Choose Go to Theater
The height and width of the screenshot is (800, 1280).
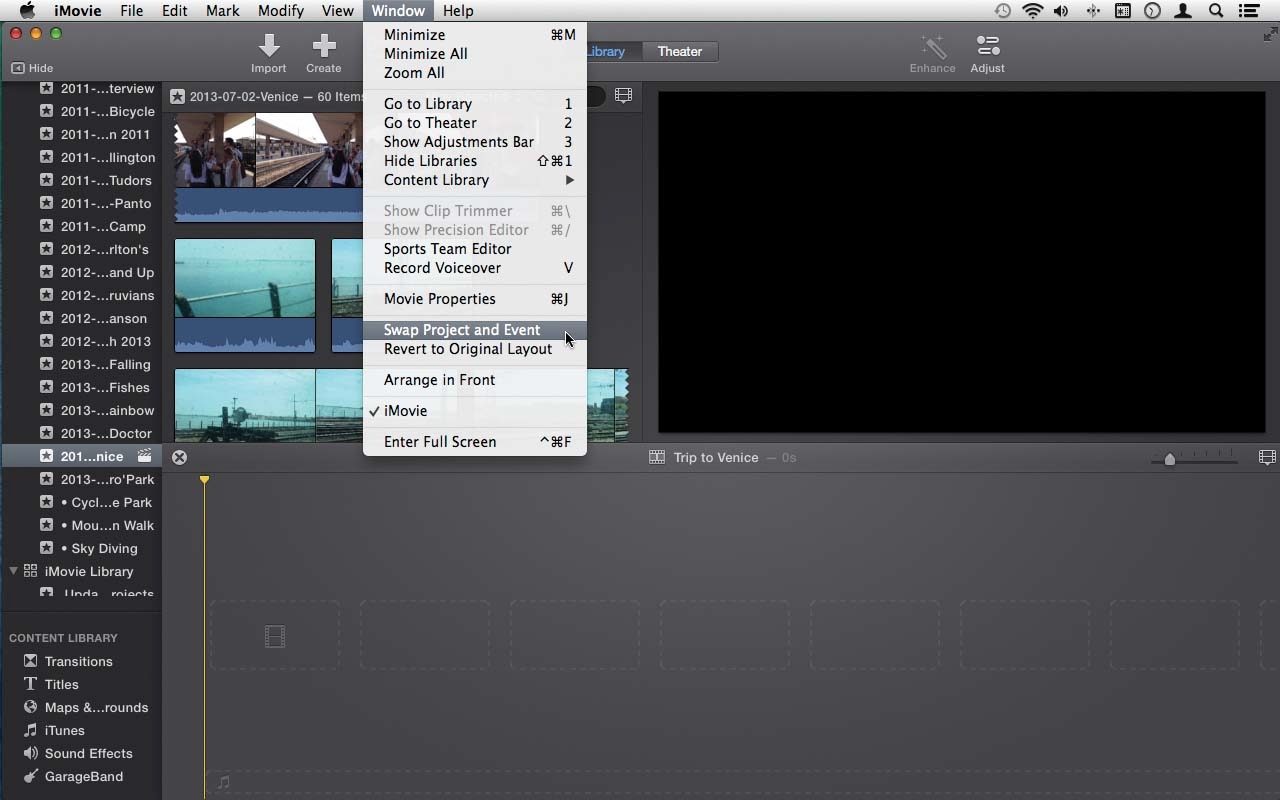pyautogui.click(x=475, y=123)
